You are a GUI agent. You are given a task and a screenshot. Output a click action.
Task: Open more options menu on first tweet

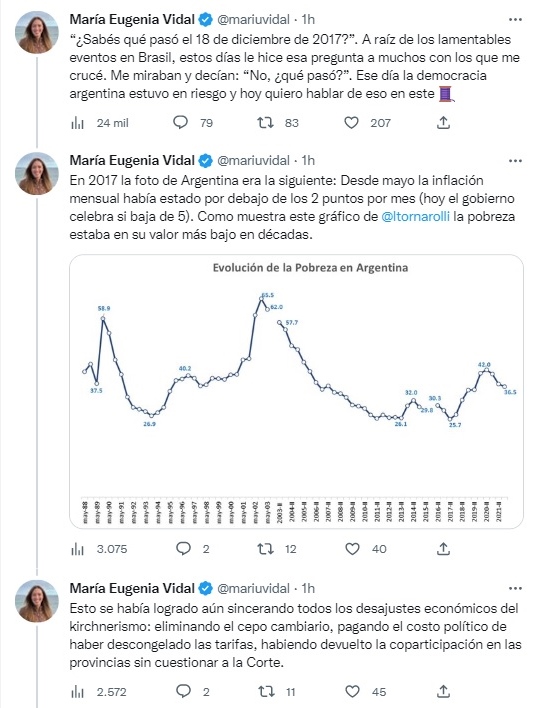click(515, 20)
